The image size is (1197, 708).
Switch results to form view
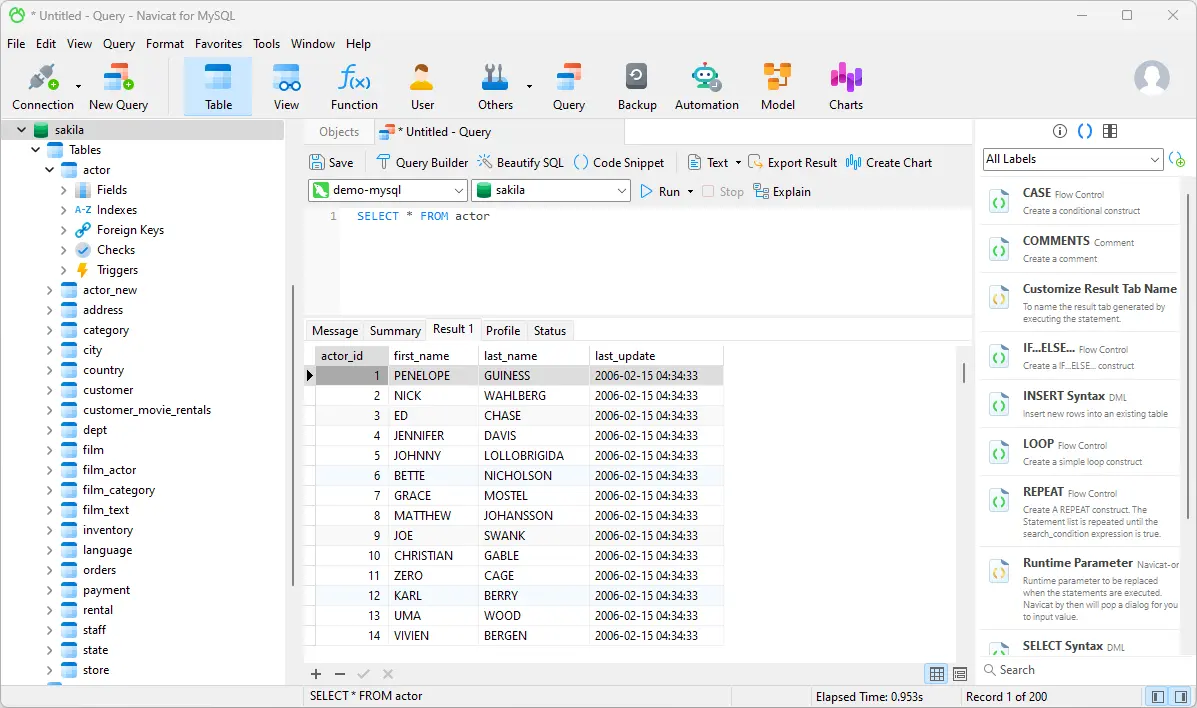pyautogui.click(x=960, y=674)
